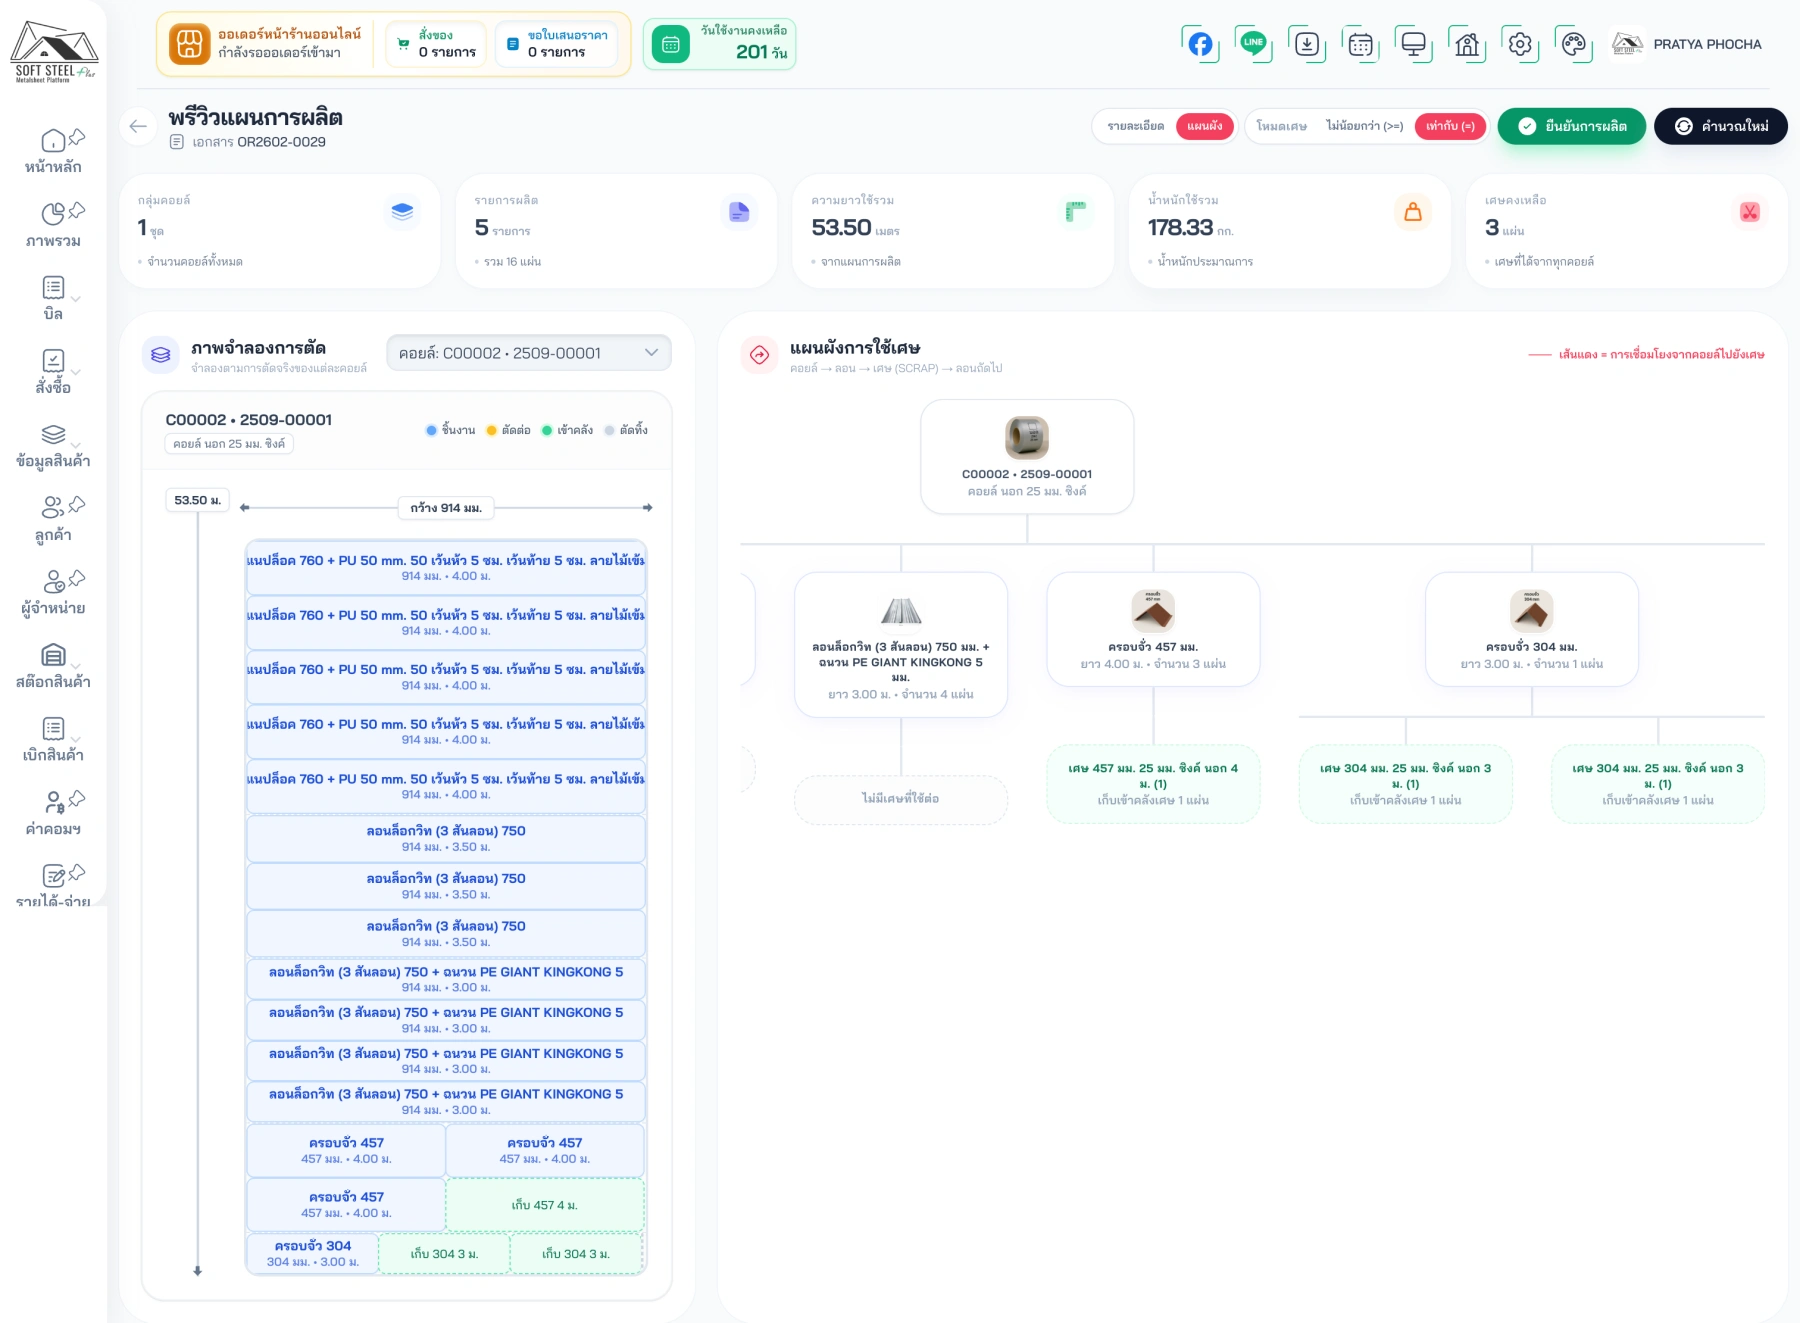Click the house icon in the header
Screen dimensions: 1800x1323
(1467, 44)
